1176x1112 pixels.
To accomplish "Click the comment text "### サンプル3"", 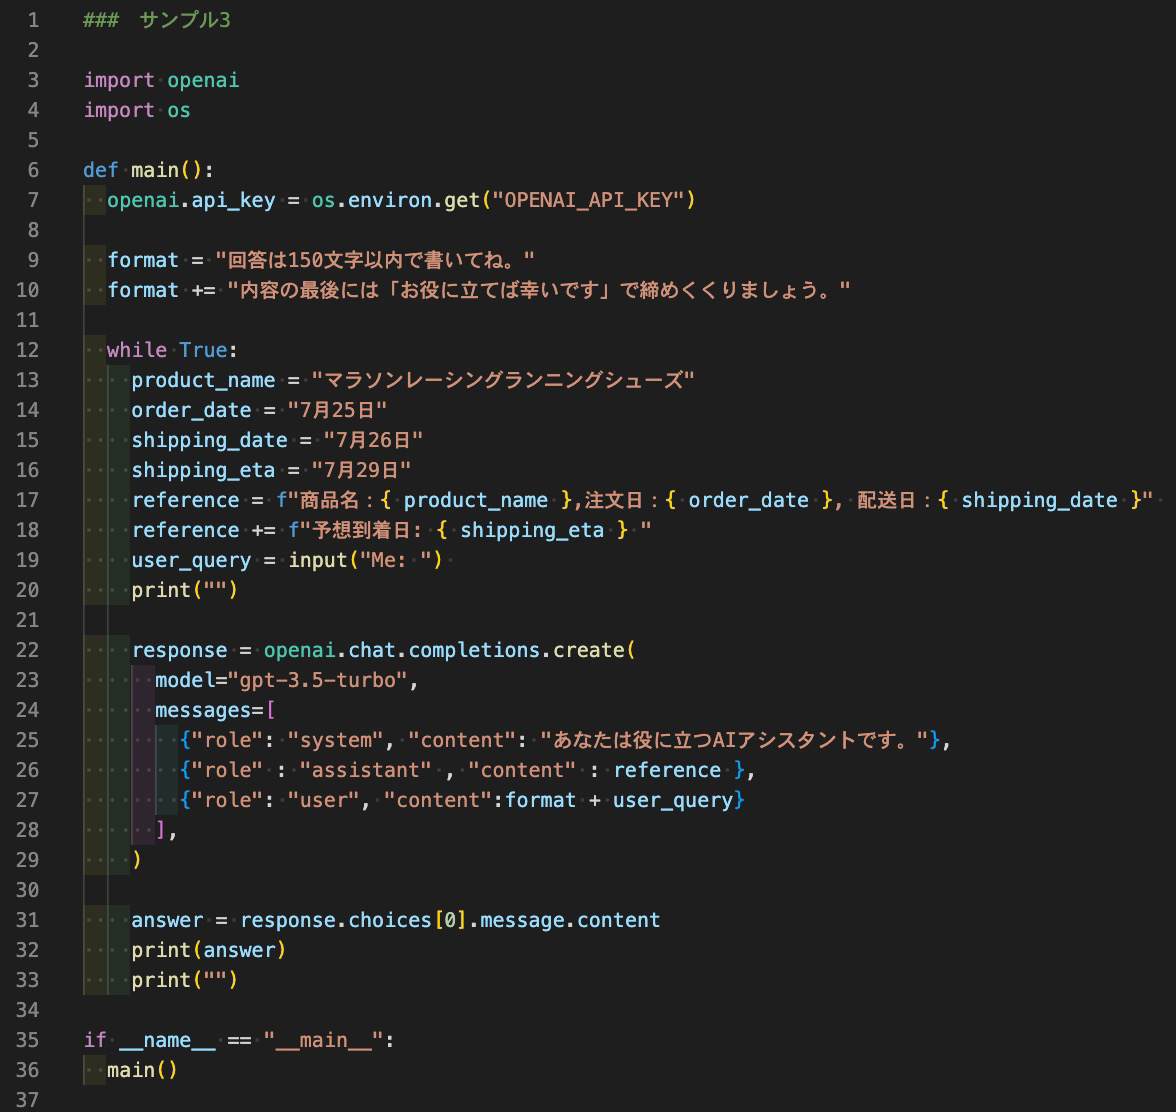I will coord(157,20).
